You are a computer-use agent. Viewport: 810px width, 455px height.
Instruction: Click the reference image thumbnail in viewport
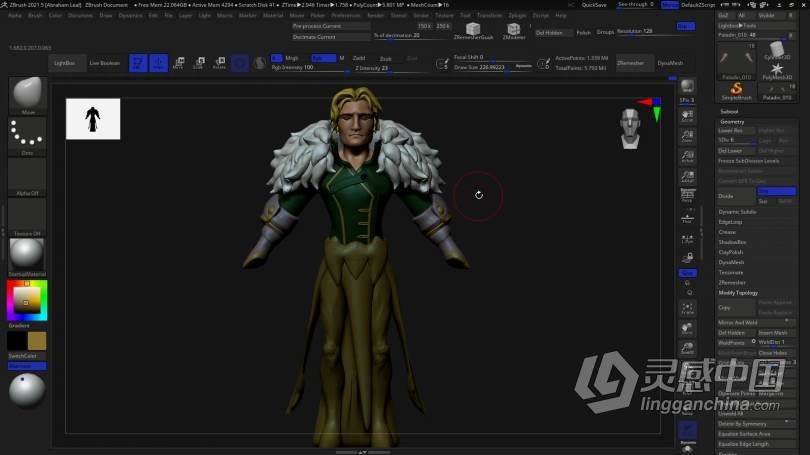93,119
